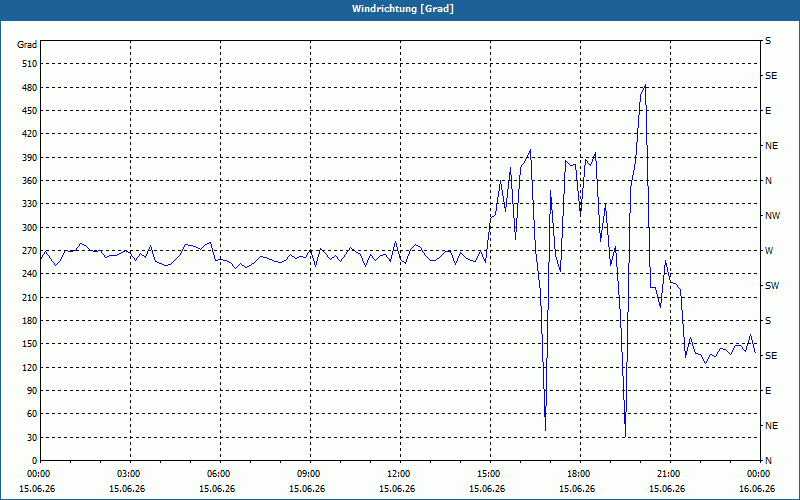Click the NW compass label on right axis
Screen dimensions: 800x500
(772, 216)
